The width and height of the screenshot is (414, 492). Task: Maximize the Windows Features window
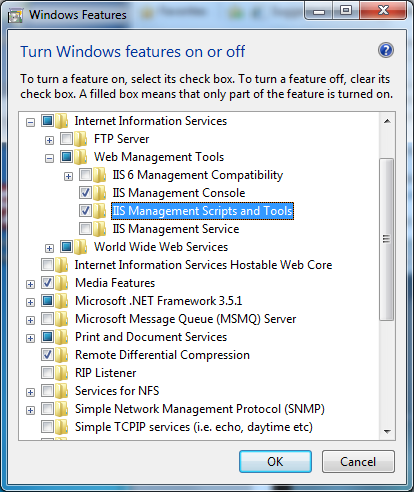pyautogui.click(x=346, y=11)
